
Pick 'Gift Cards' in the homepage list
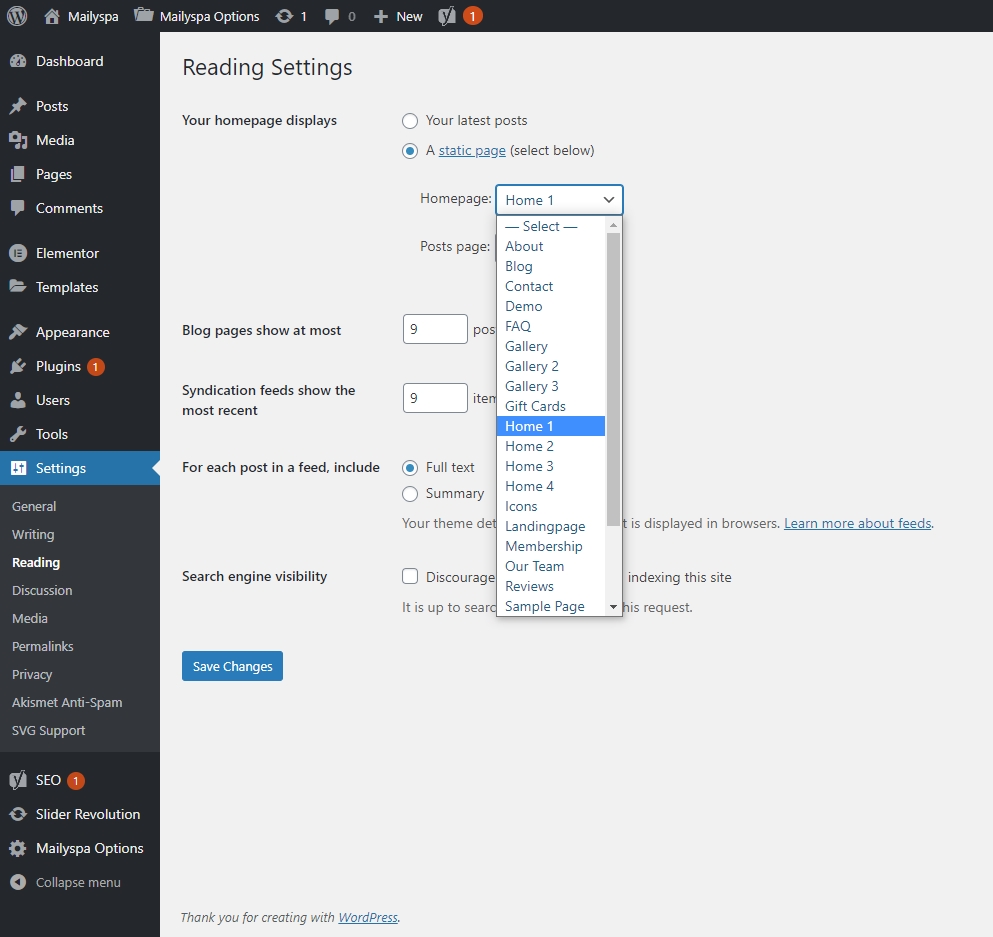535,406
